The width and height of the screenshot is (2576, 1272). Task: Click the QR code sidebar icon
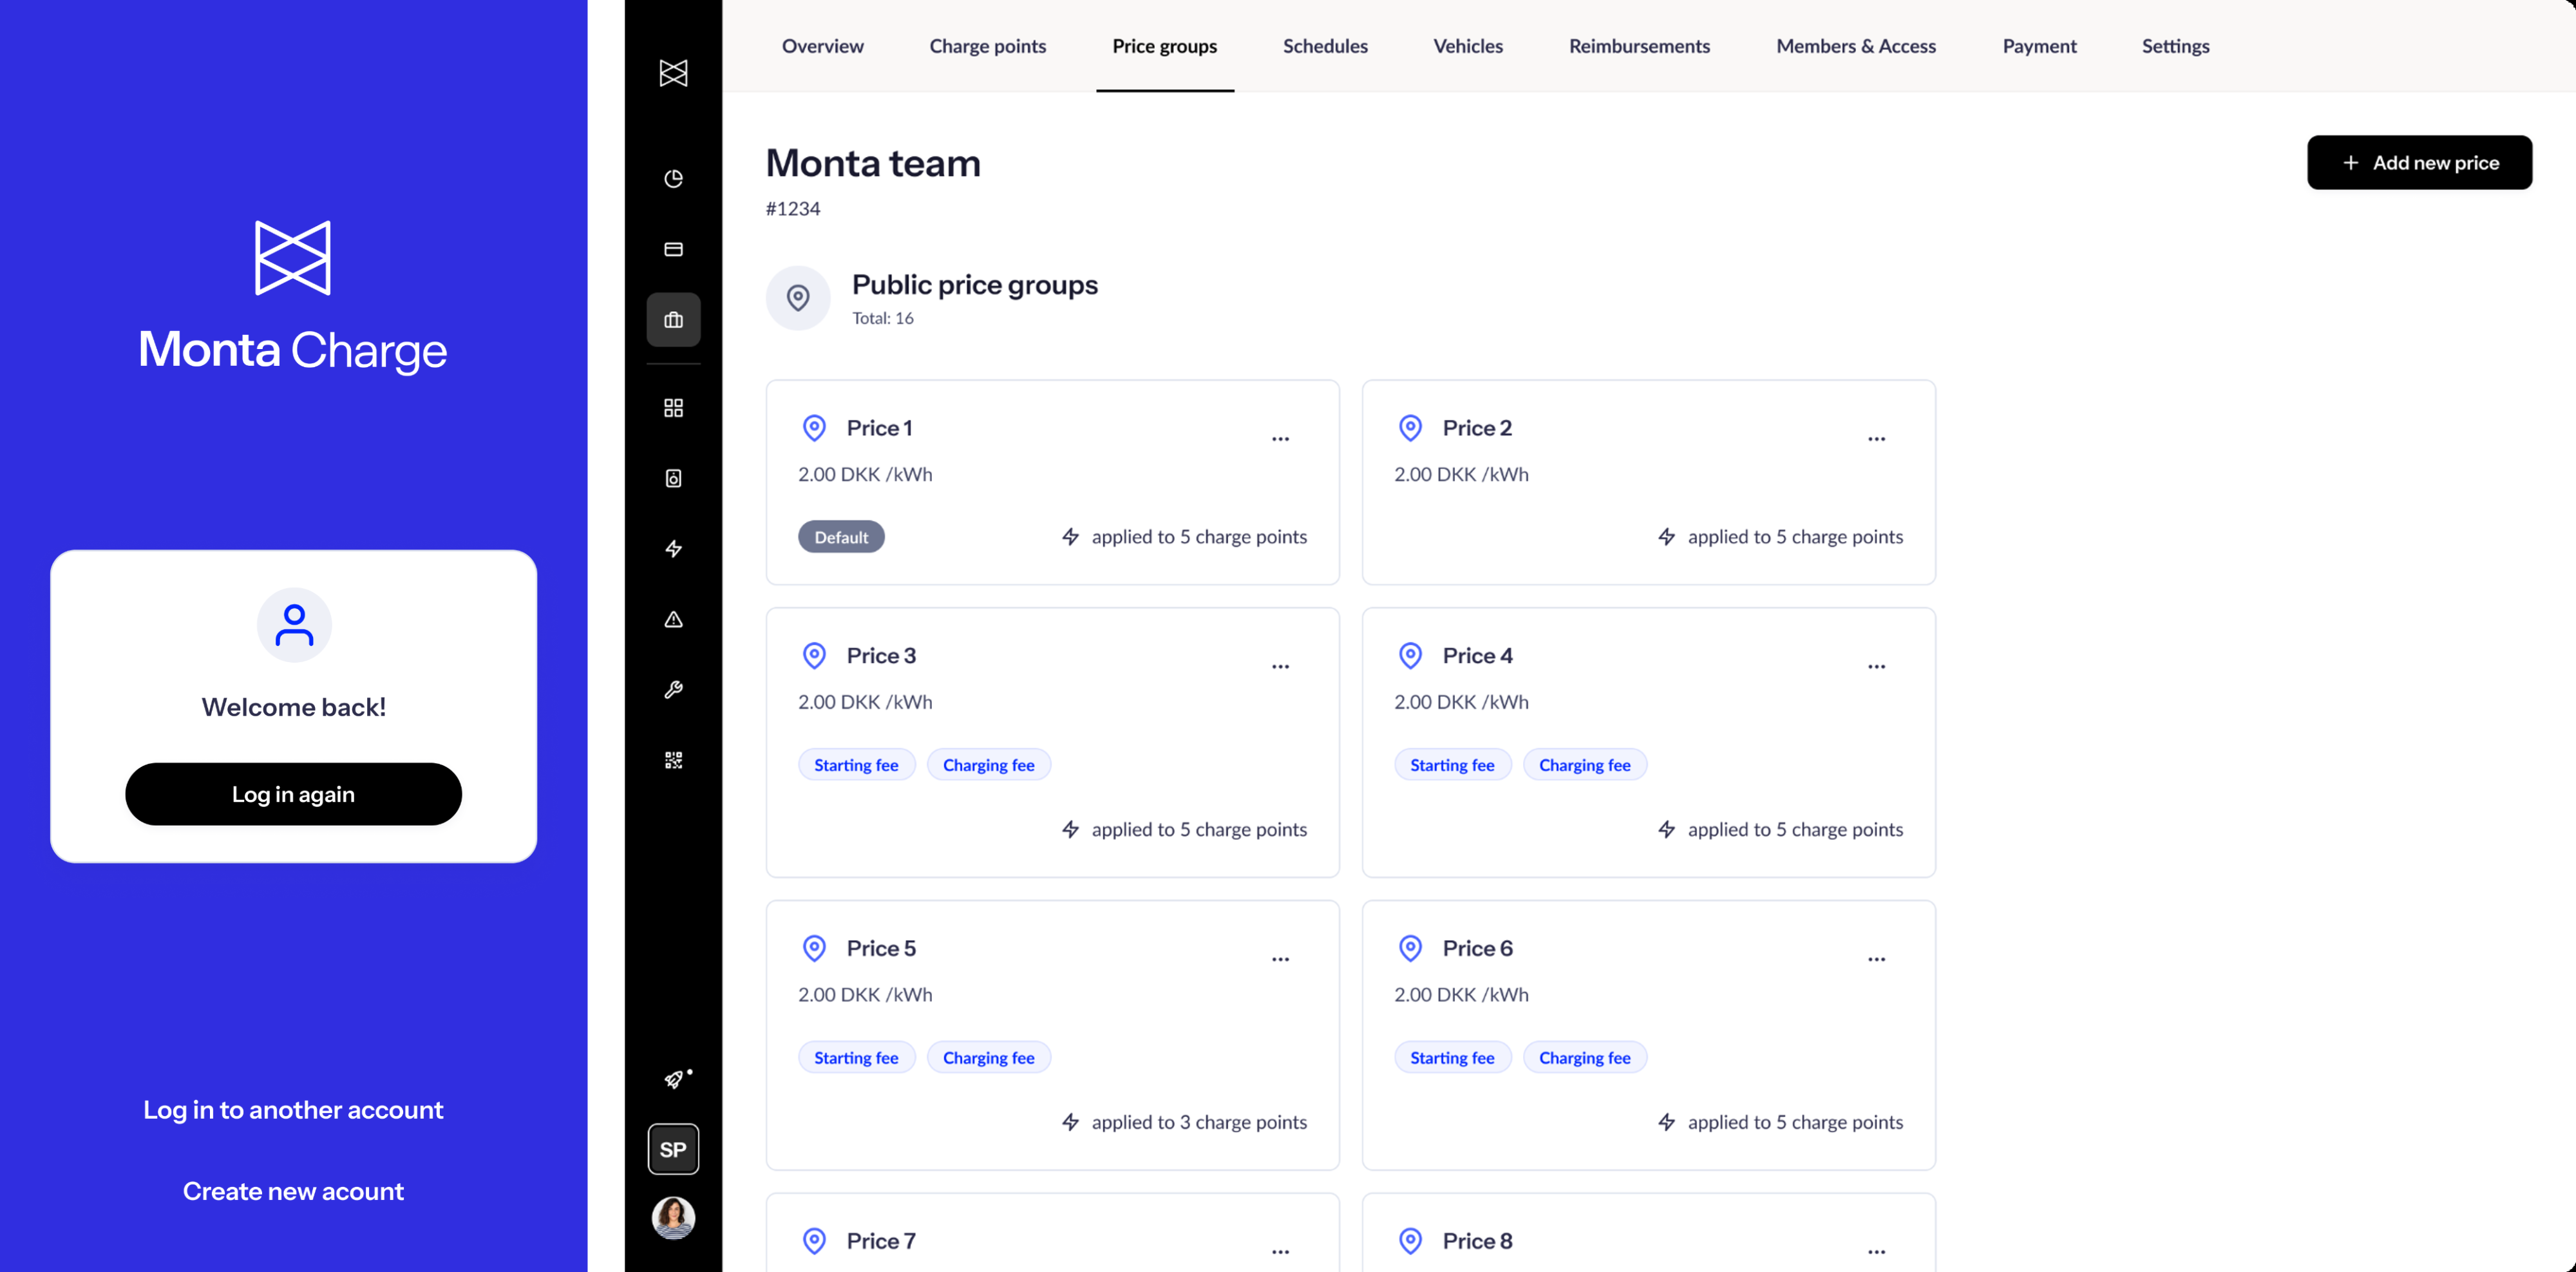tap(673, 760)
